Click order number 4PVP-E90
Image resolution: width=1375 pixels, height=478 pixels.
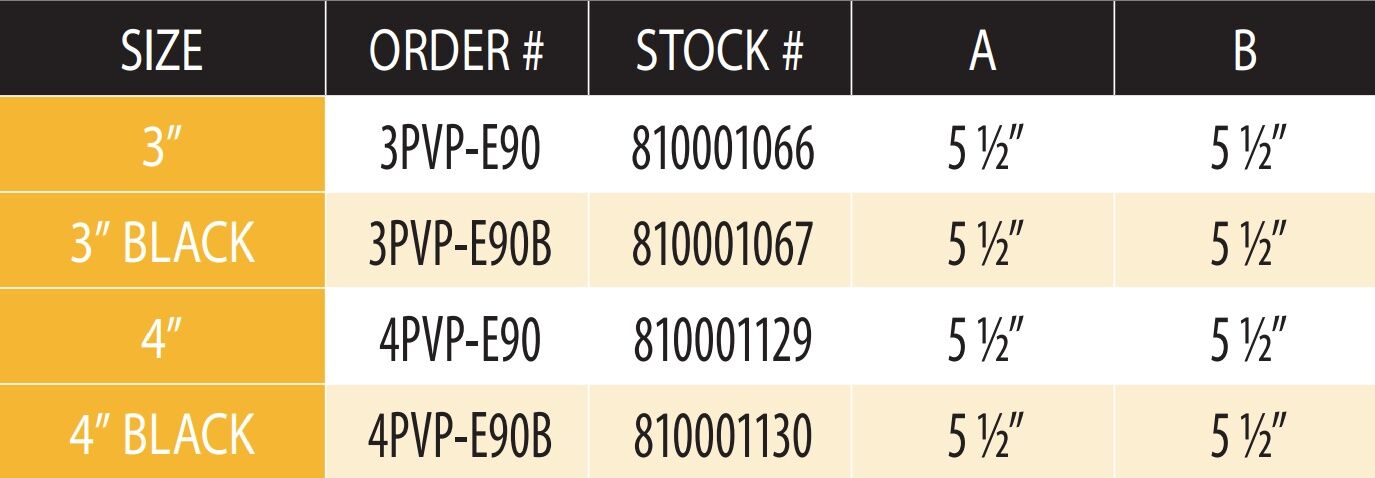(460, 340)
